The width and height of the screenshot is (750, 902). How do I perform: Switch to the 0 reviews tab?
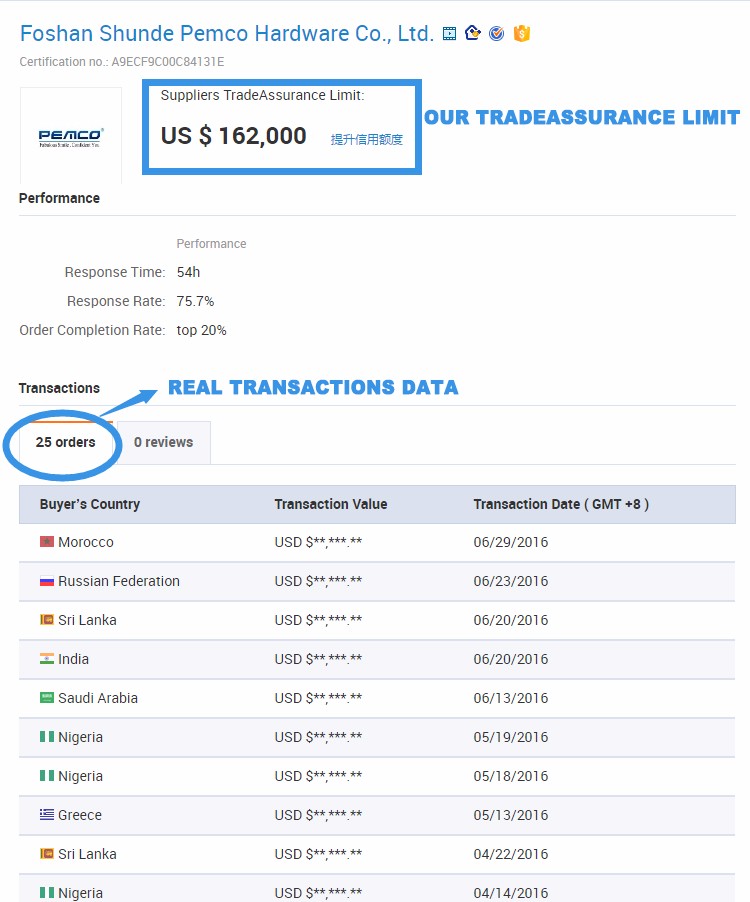(163, 442)
